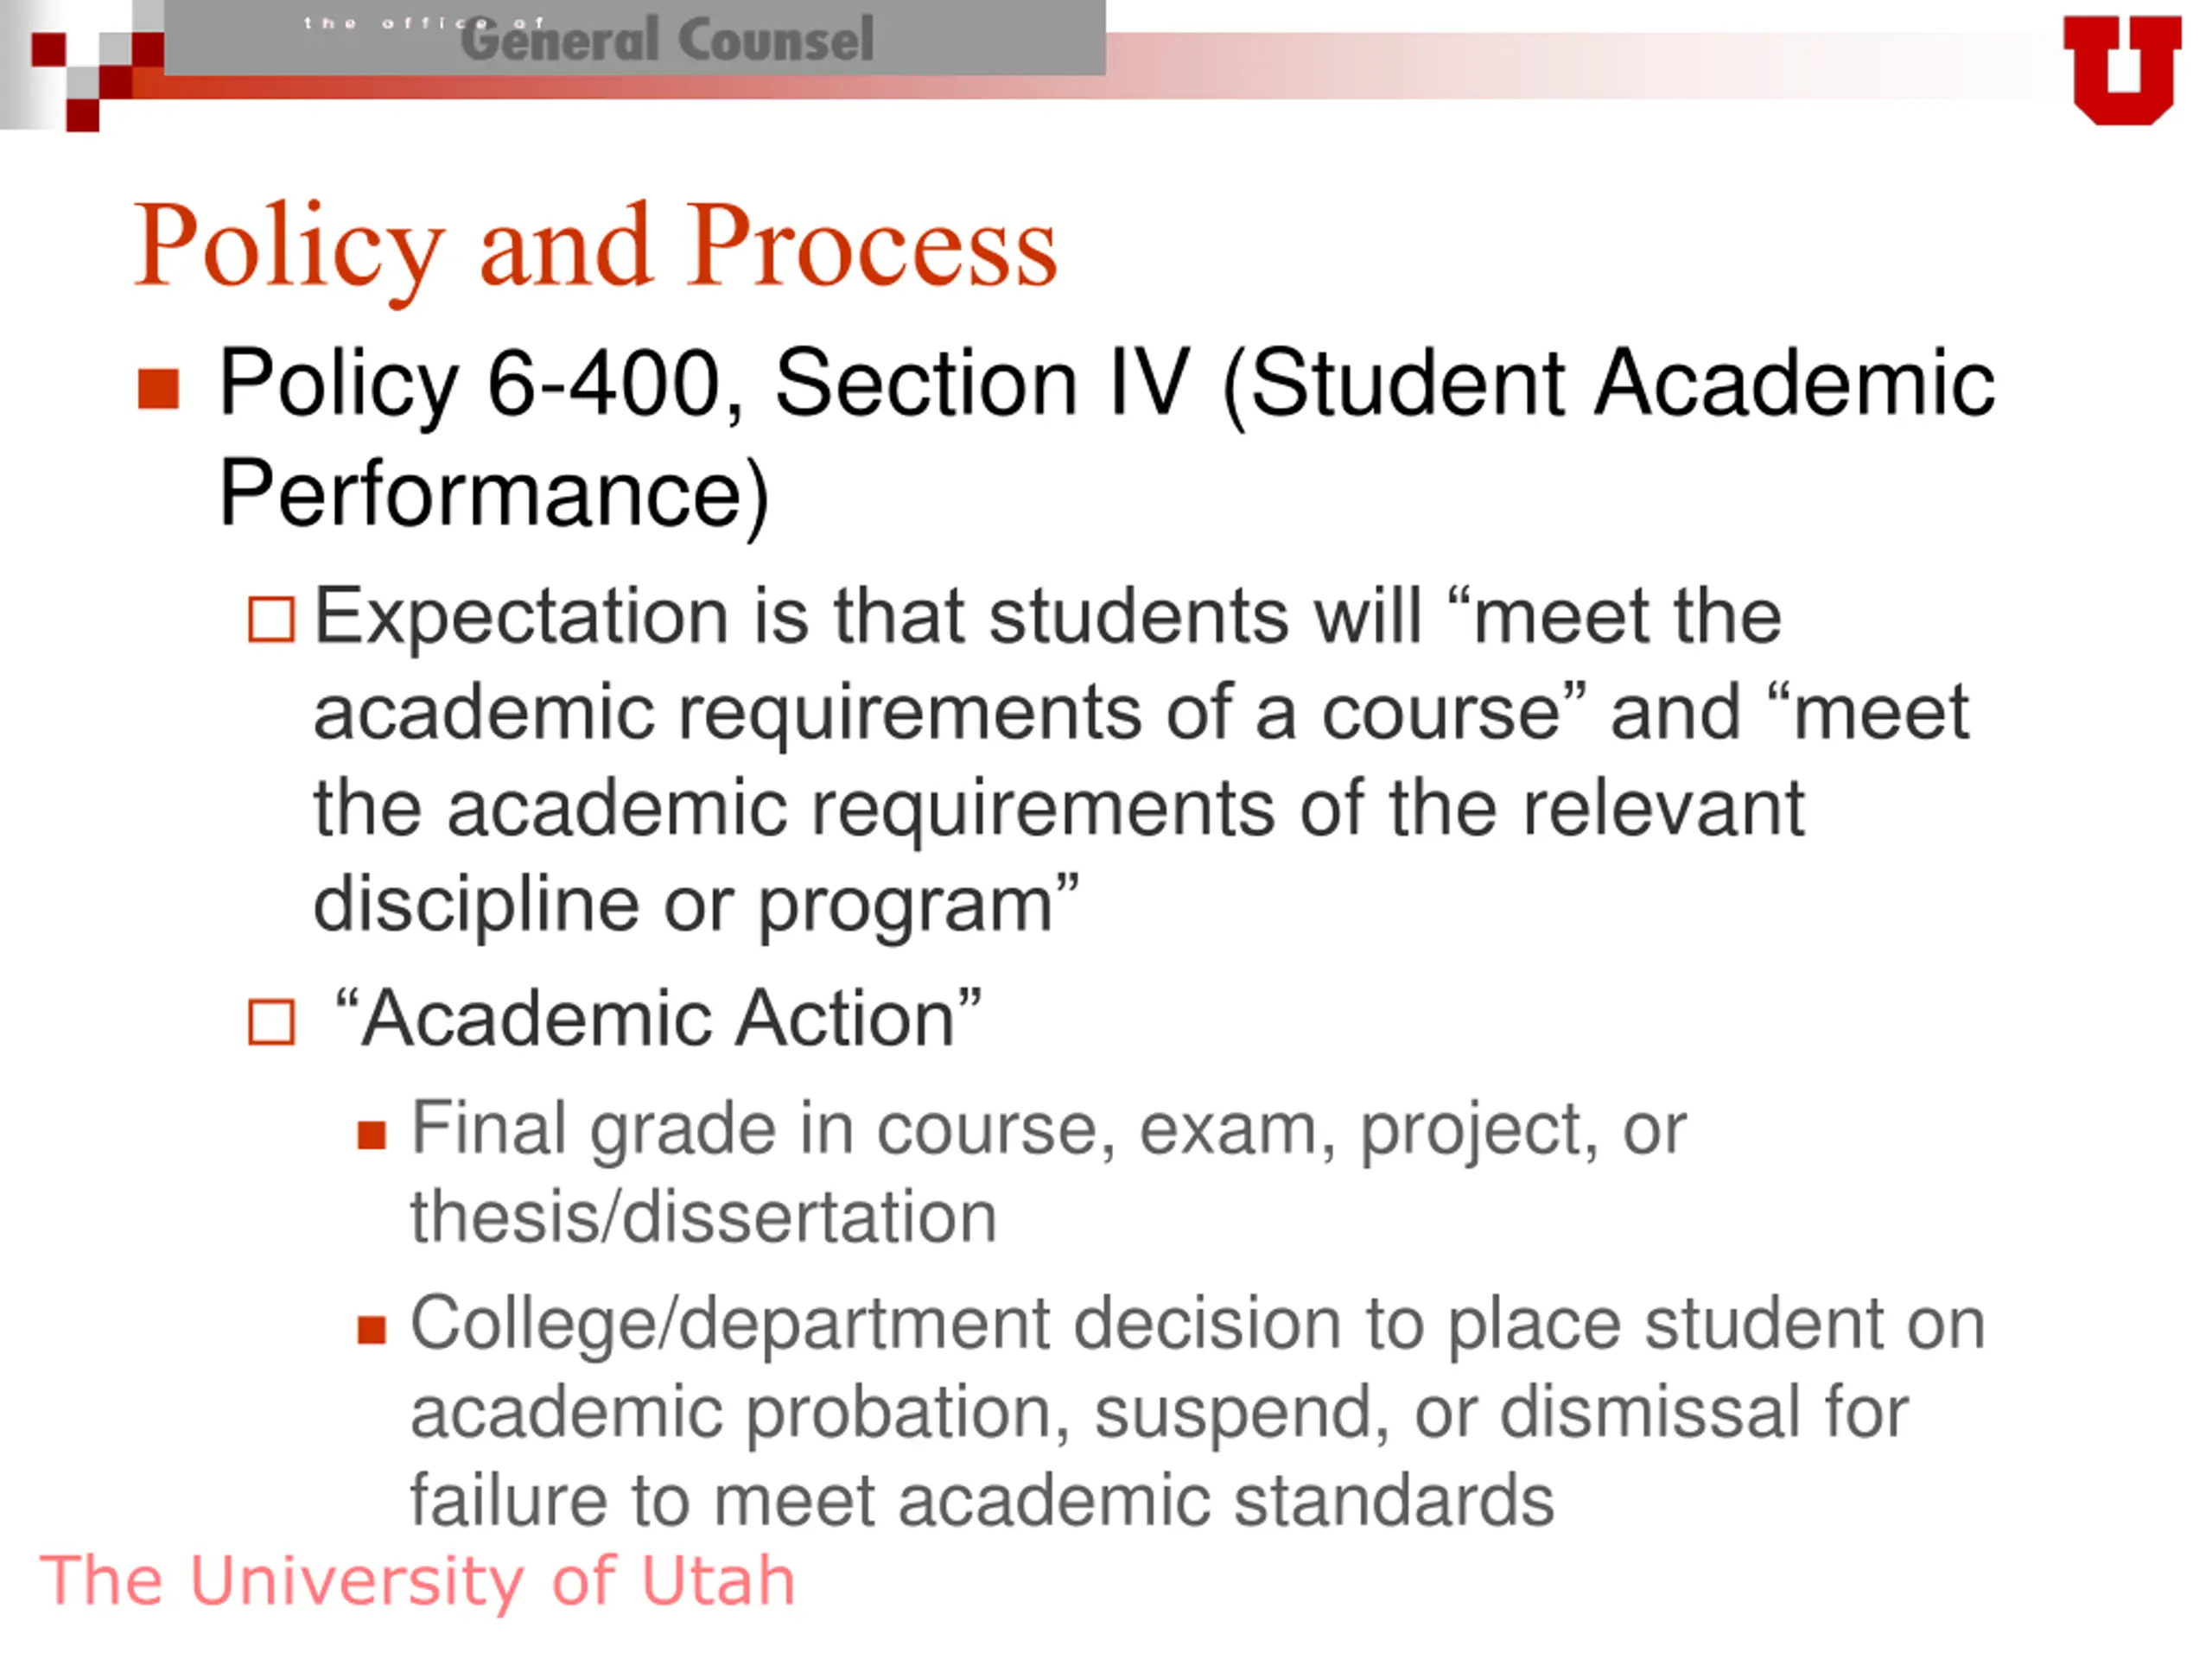Click the small red bullet beside Final grade

[371, 1135]
